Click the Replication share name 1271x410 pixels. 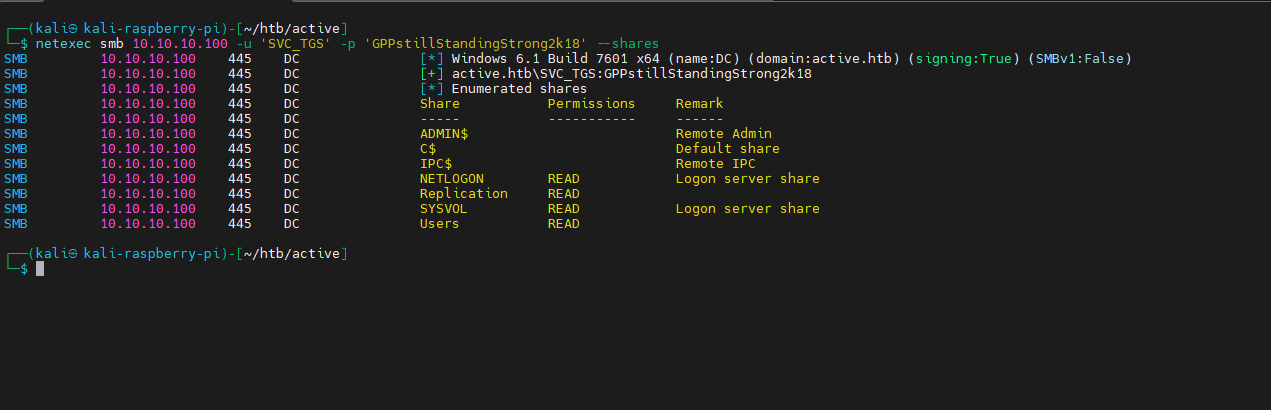[464, 194]
